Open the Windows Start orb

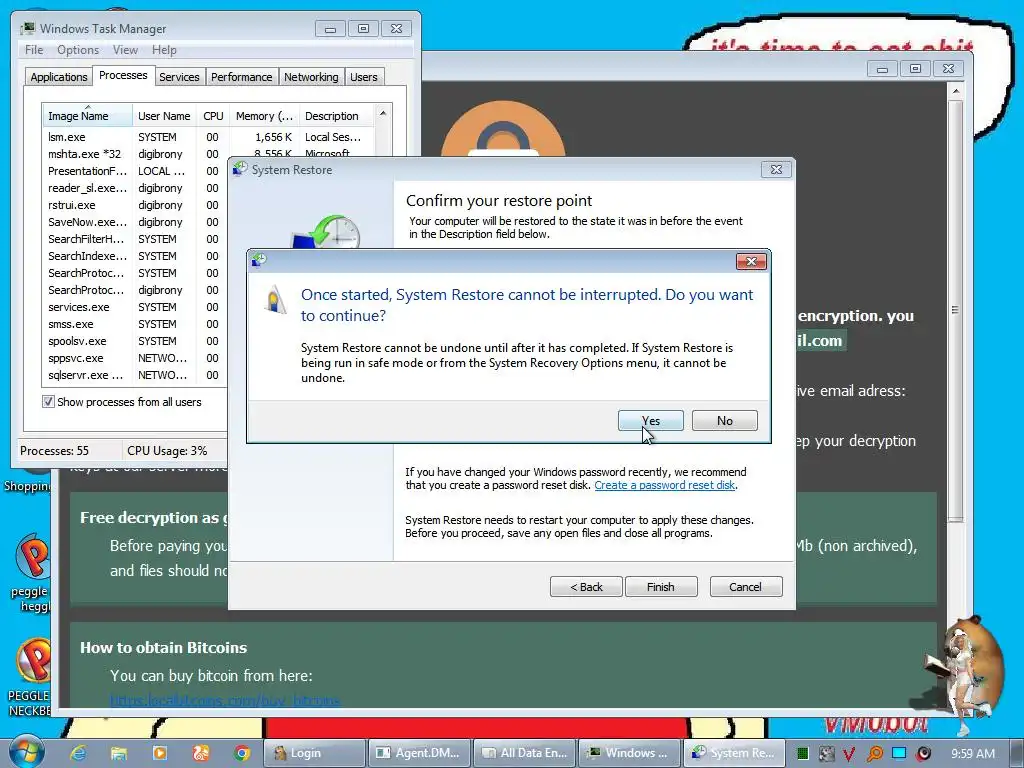click(x=25, y=752)
